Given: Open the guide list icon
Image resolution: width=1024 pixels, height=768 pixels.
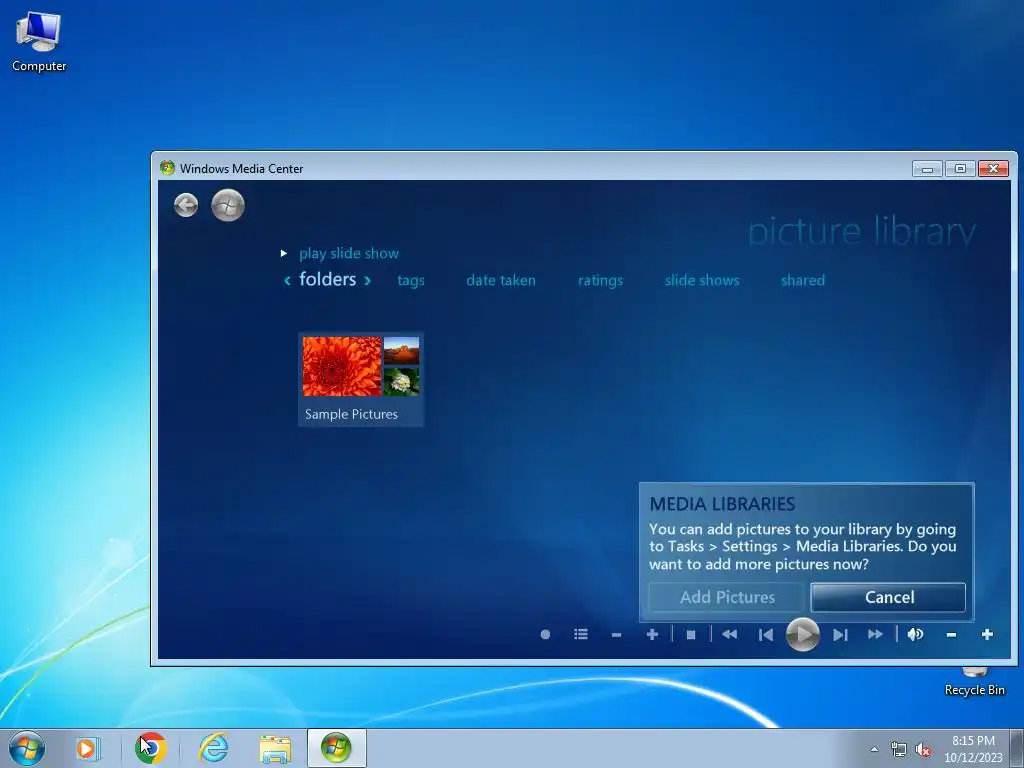Looking at the screenshot, I should (x=581, y=634).
